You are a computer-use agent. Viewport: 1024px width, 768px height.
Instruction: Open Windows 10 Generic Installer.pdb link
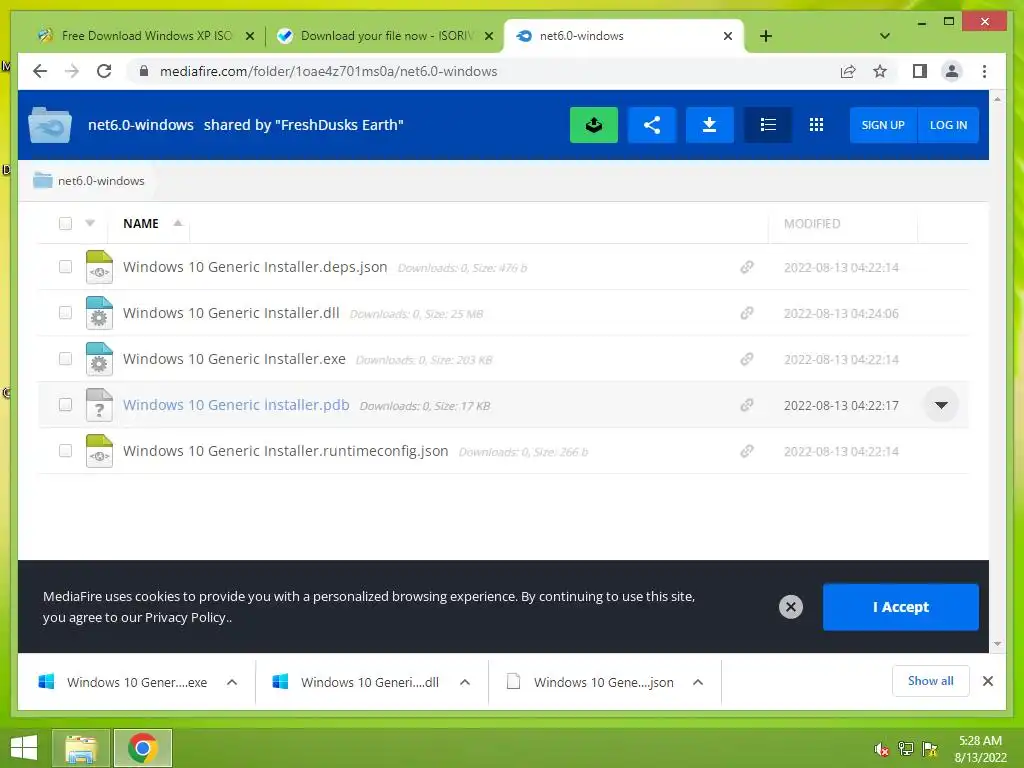(236, 405)
